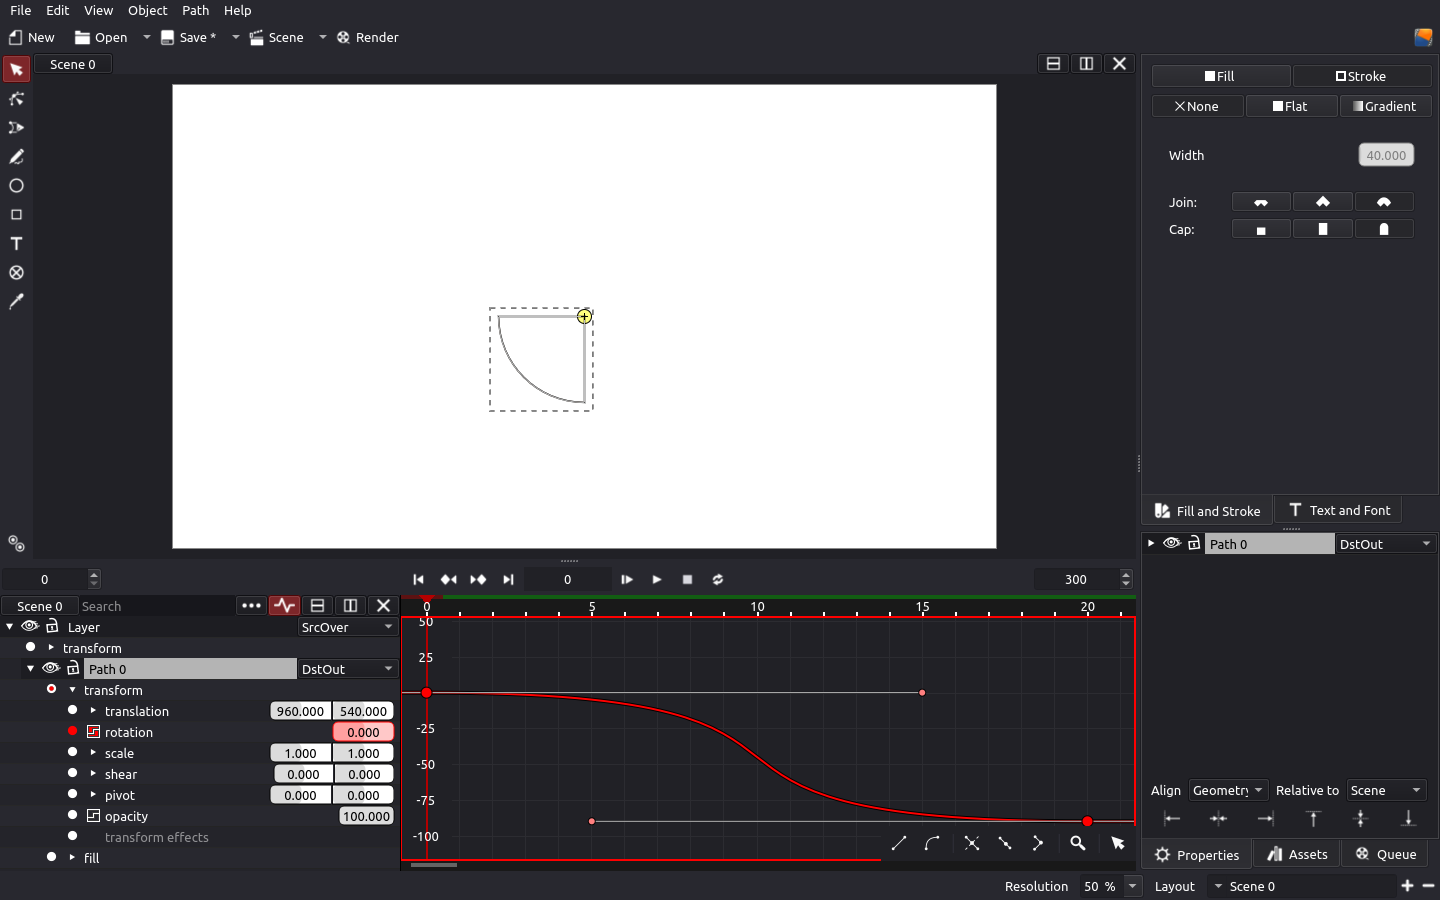Image resolution: width=1440 pixels, height=900 pixels.
Task: Open the SrcOver blend mode dropdown
Action: tap(348, 627)
